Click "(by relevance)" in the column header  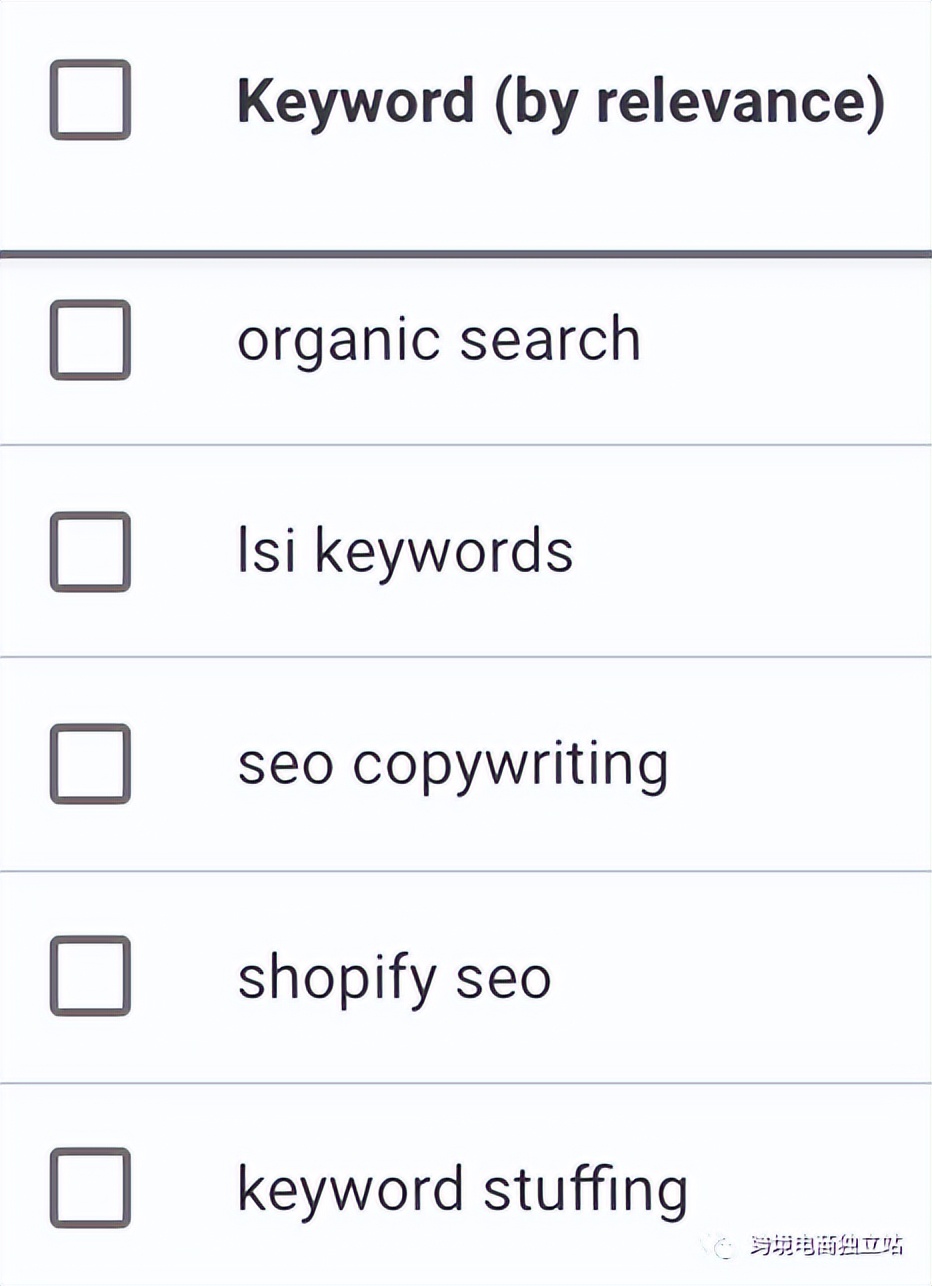click(690, 100)
